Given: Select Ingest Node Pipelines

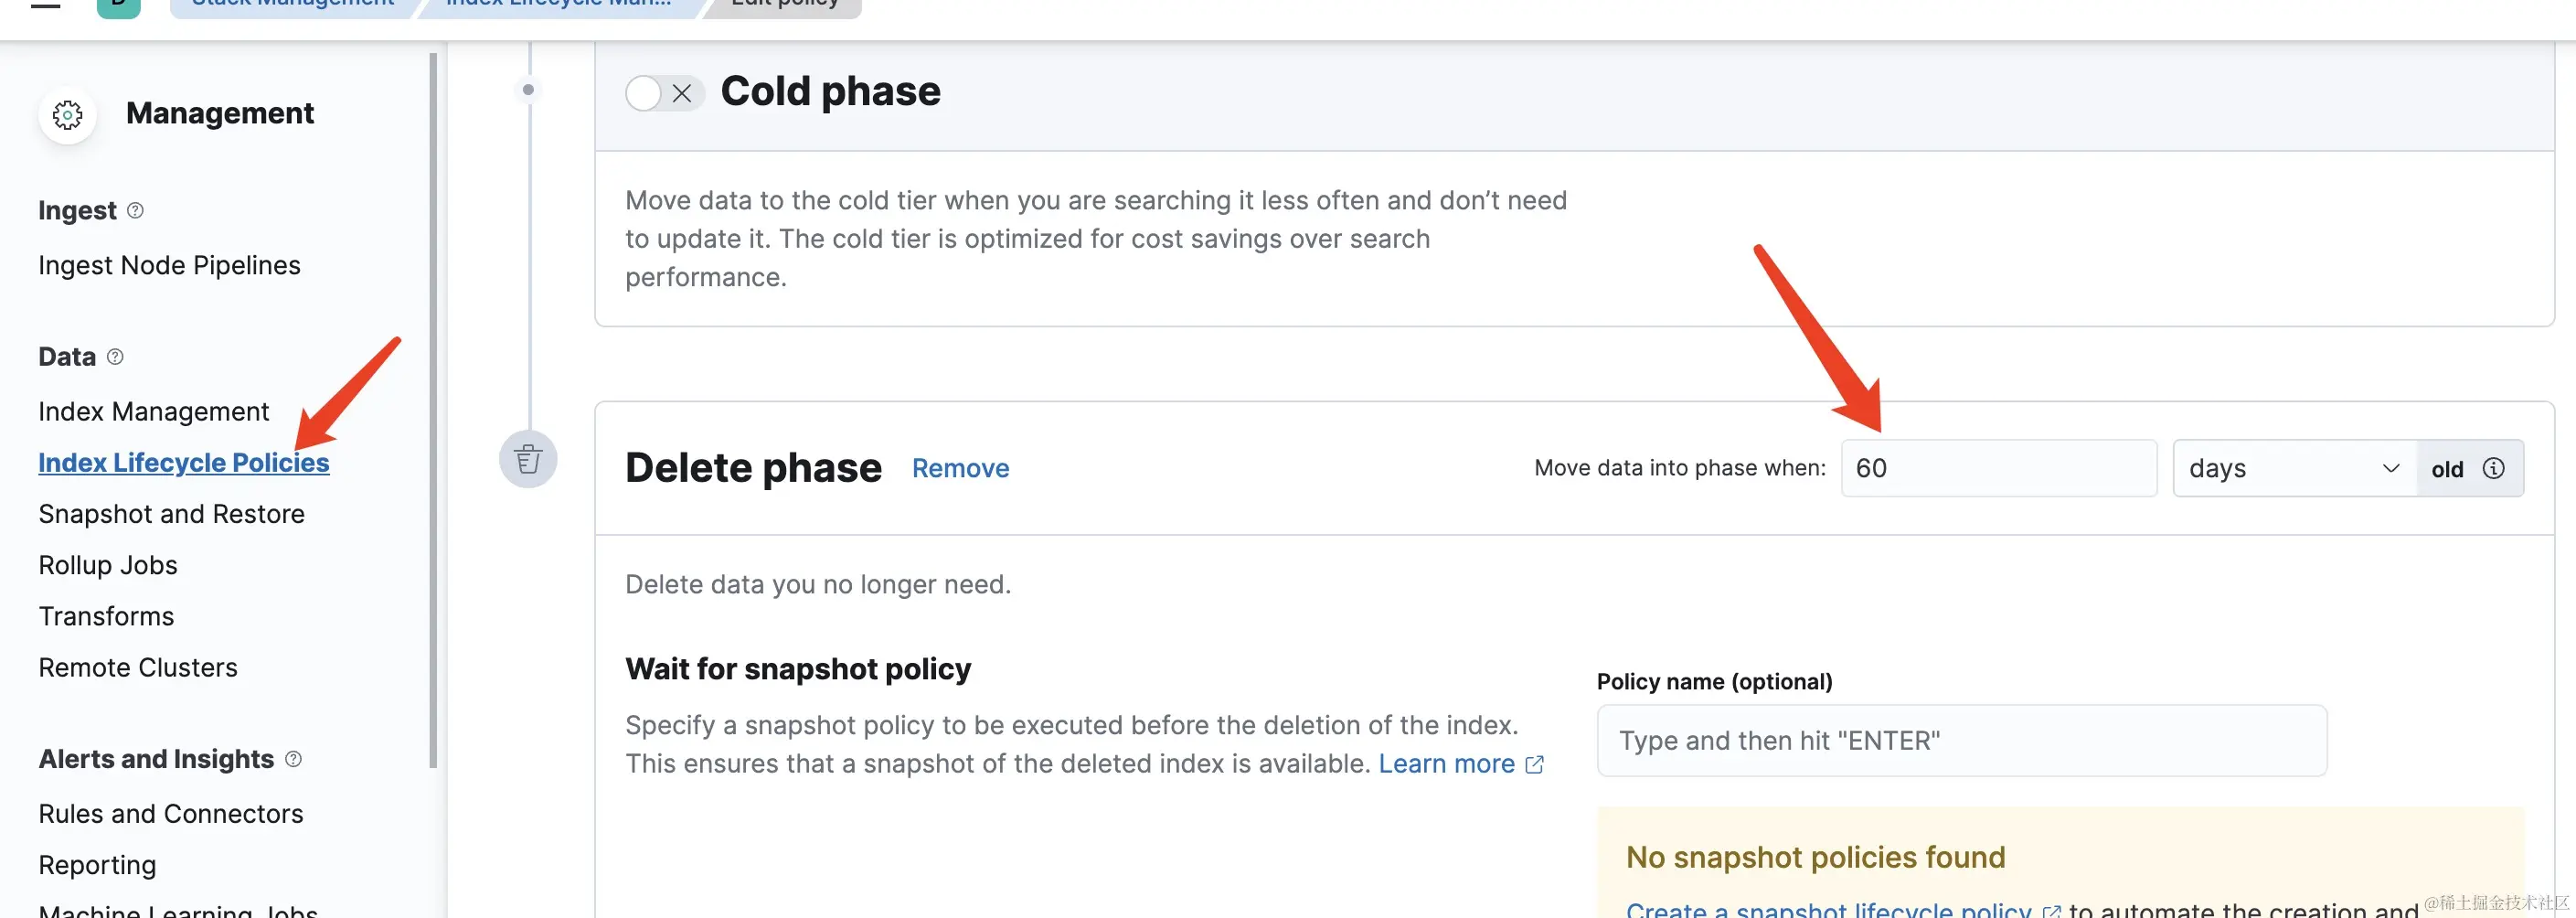Looking at the screenshot, I should (169, 265).
